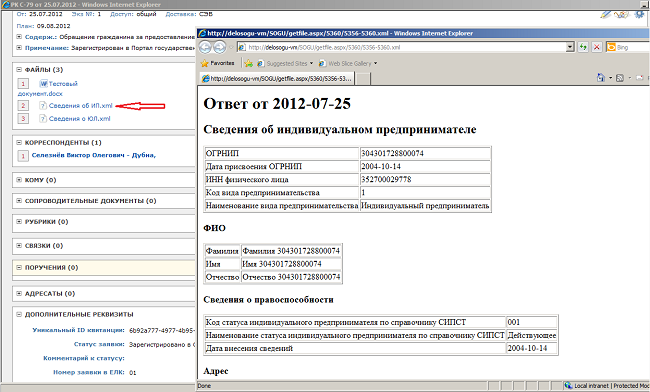Select the getfile.aspx browser tab
Viewport: 650px width, 392px height.
pos(276,78)
